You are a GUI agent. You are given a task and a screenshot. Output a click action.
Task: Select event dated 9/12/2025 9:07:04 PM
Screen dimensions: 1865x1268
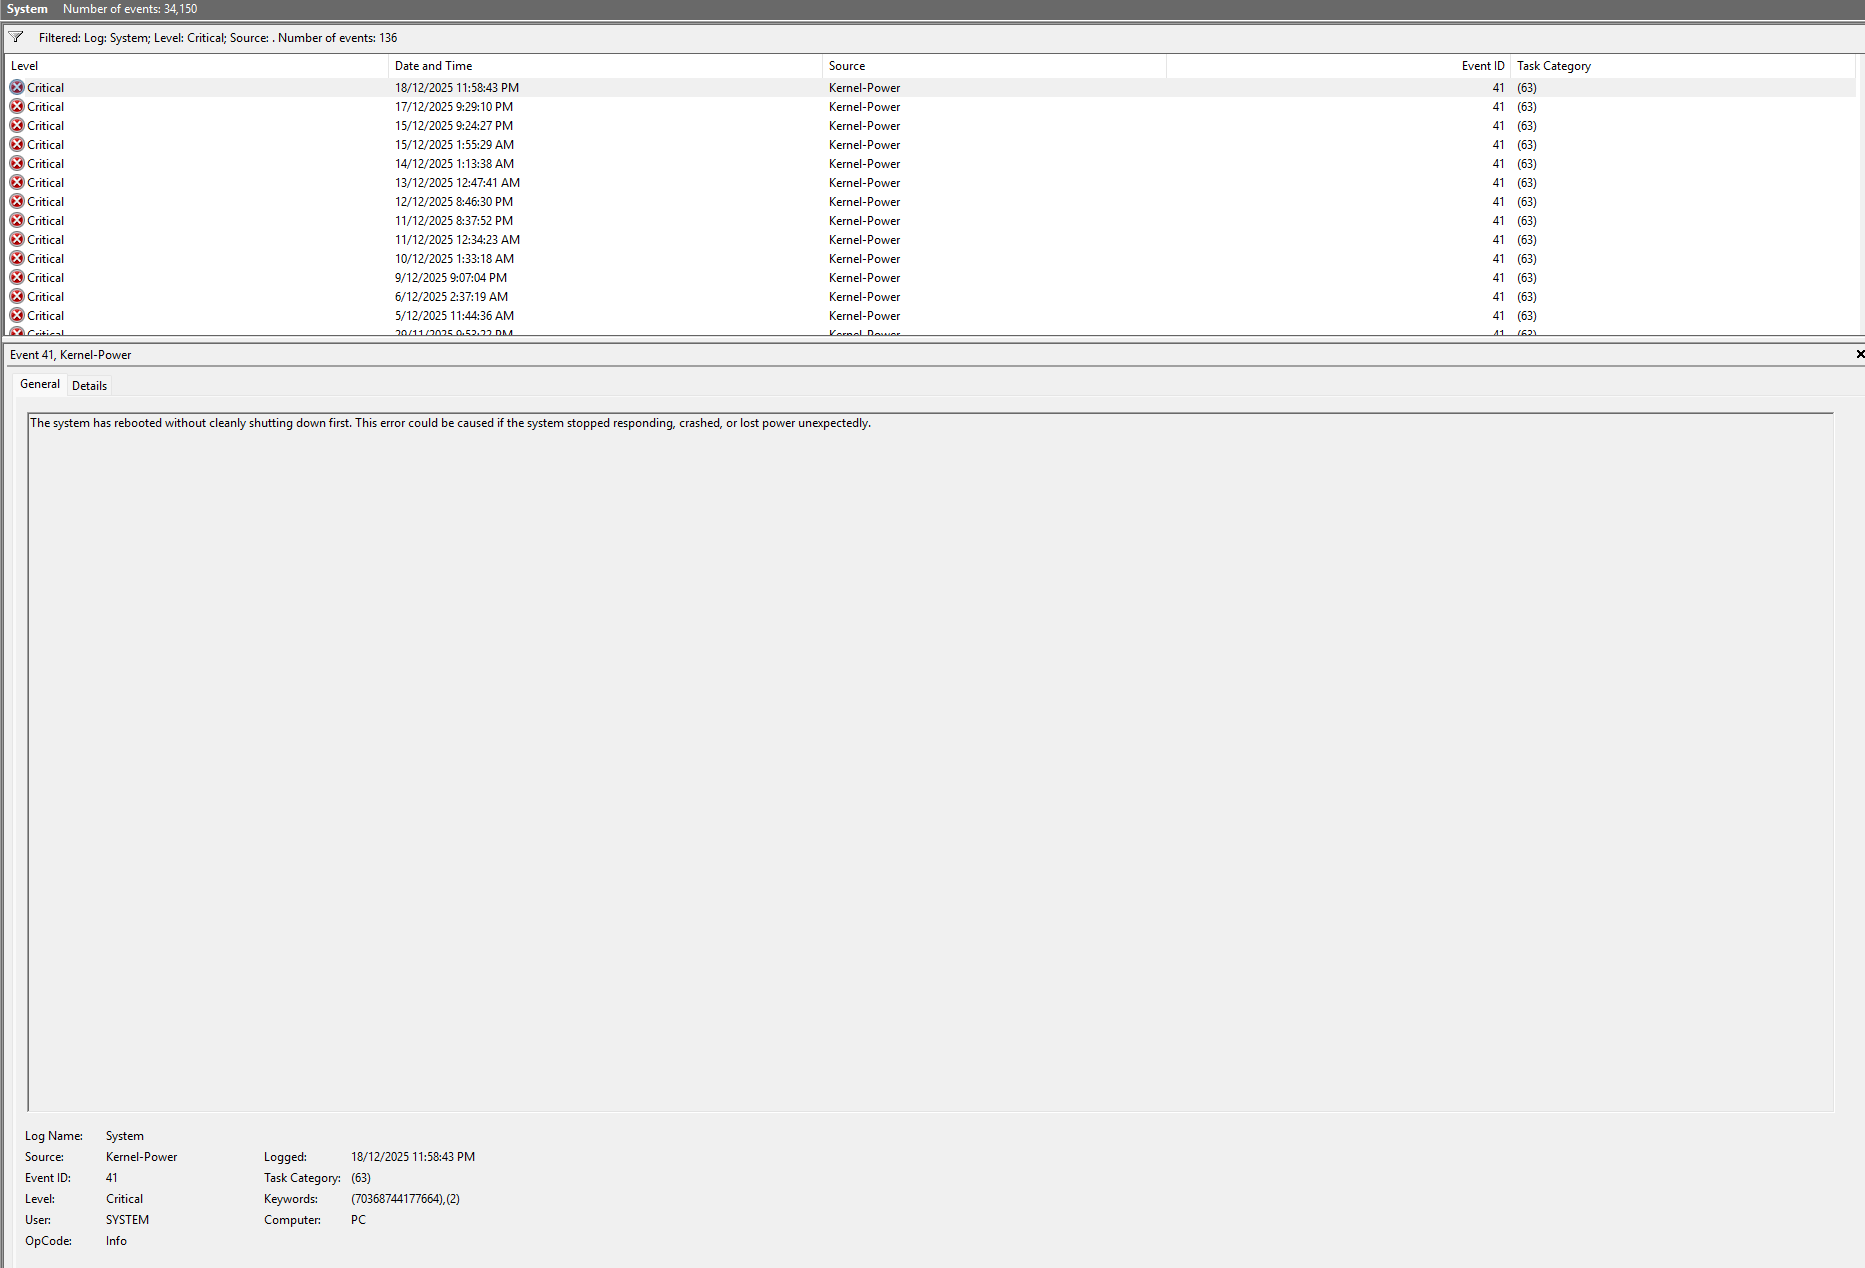[x=931, y=278]
